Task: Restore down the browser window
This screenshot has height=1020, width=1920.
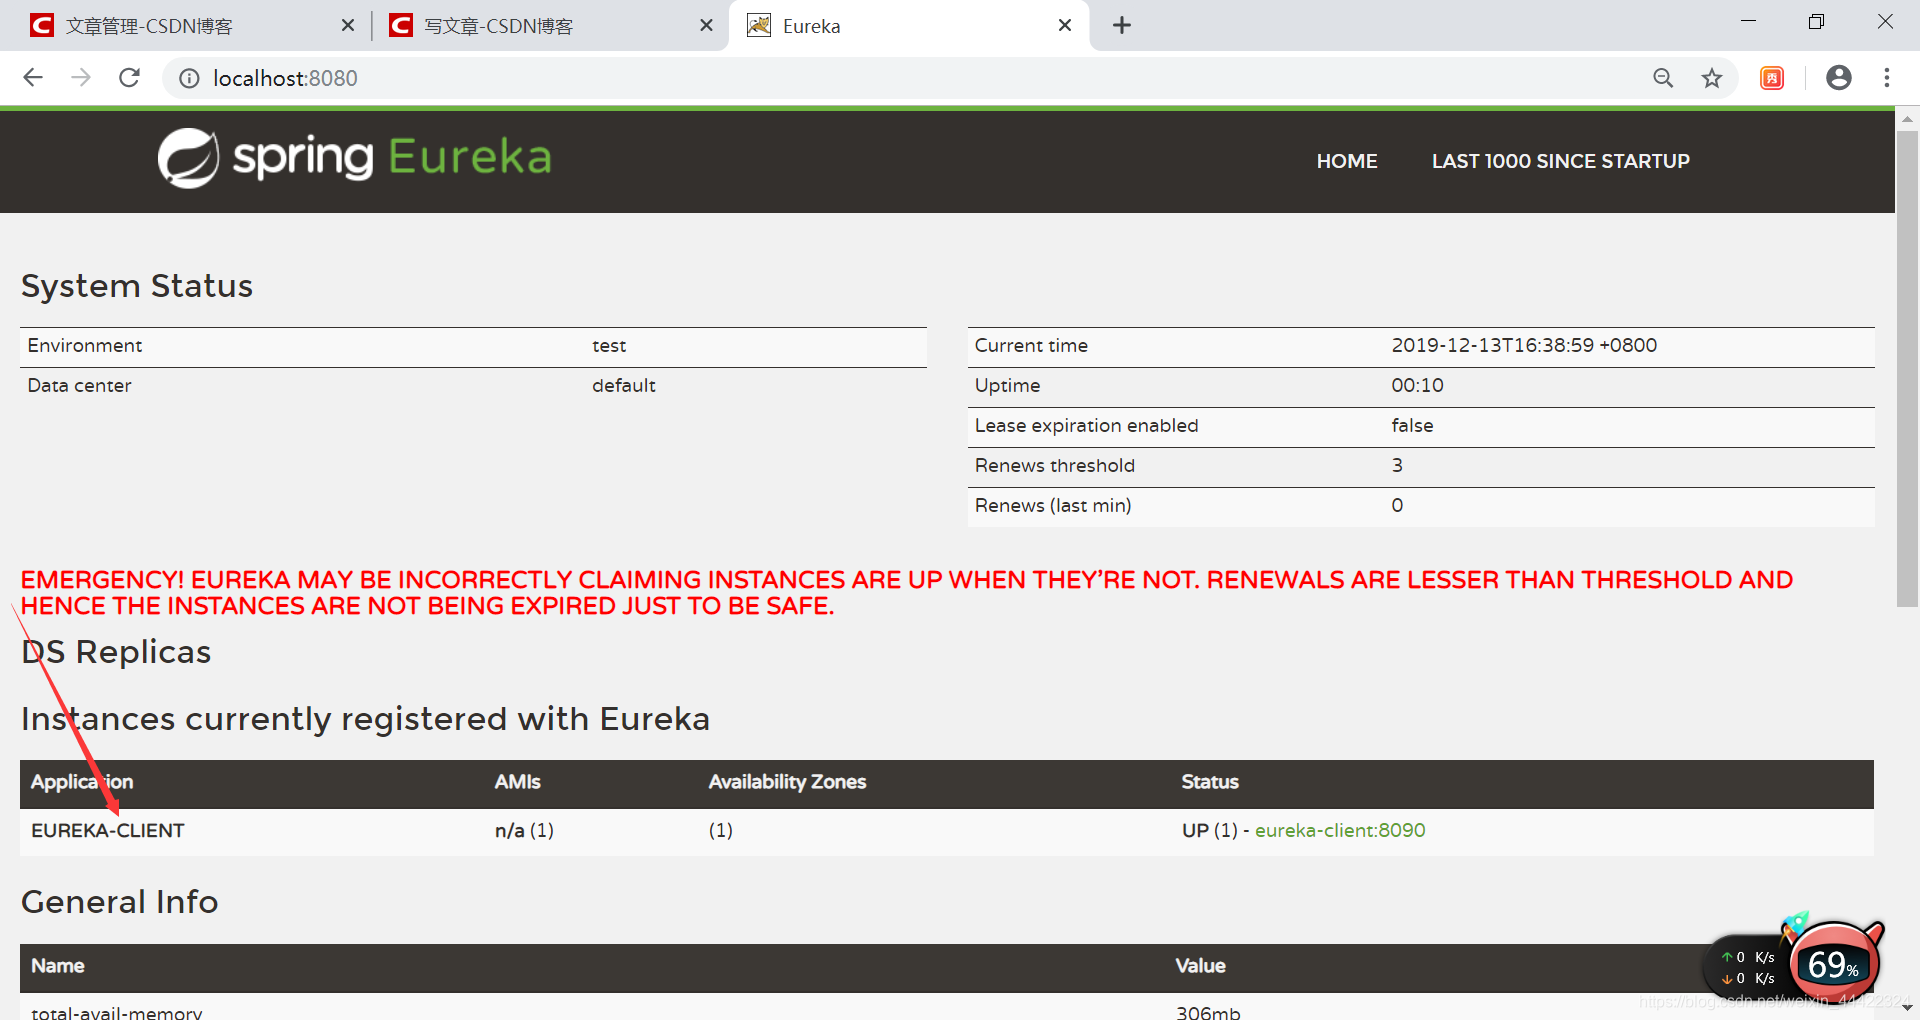Action: coord(1816,22)
